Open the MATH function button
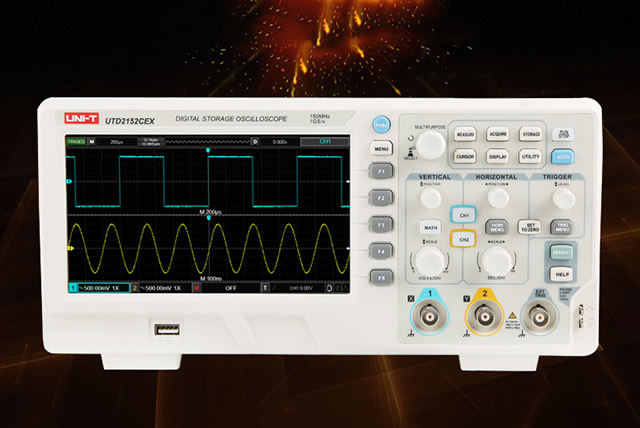This screenshot has width=640, height=428. click(431, 228)
